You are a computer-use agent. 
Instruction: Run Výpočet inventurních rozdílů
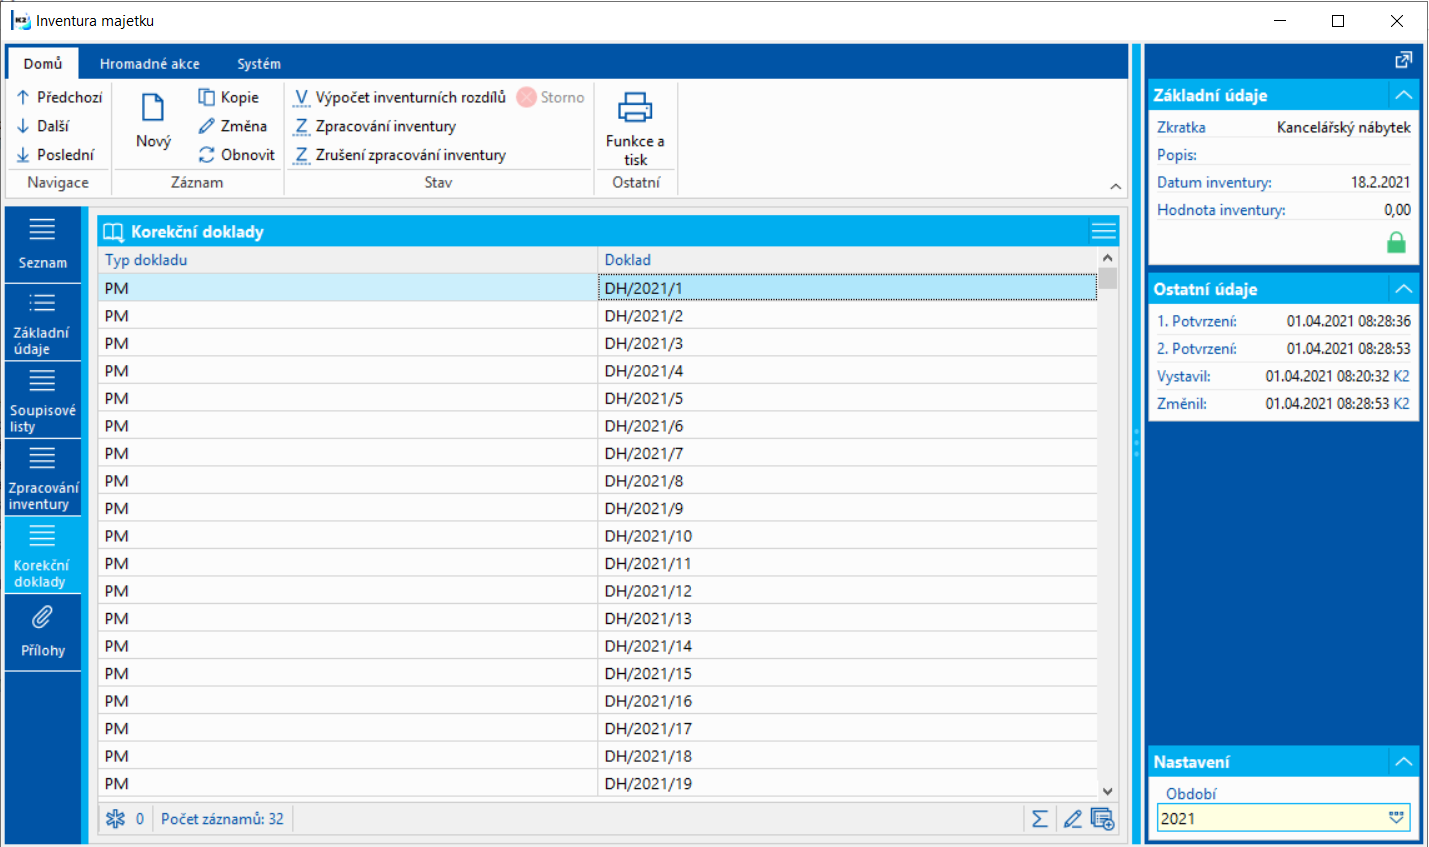click(400, 97)
